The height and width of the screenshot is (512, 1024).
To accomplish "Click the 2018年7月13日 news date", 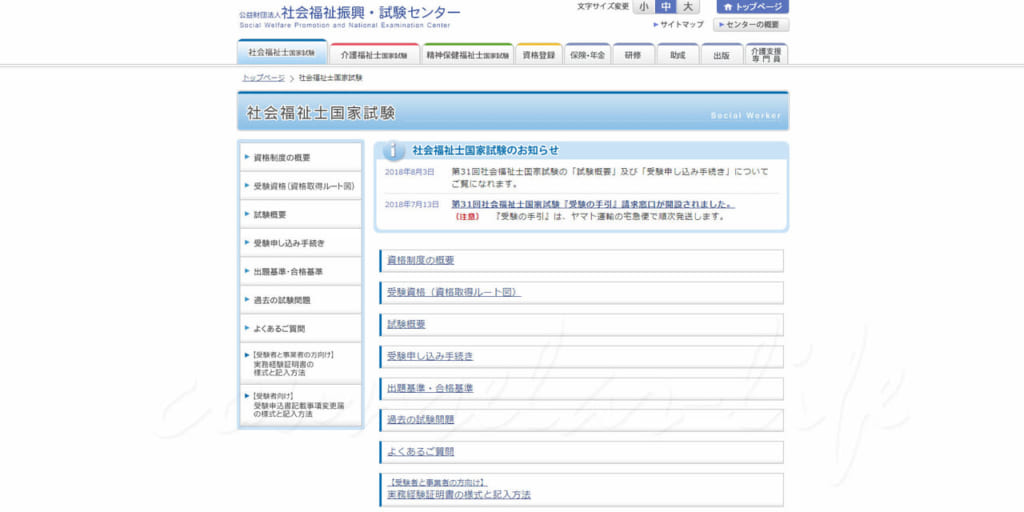I will click(x=412, y=204).
